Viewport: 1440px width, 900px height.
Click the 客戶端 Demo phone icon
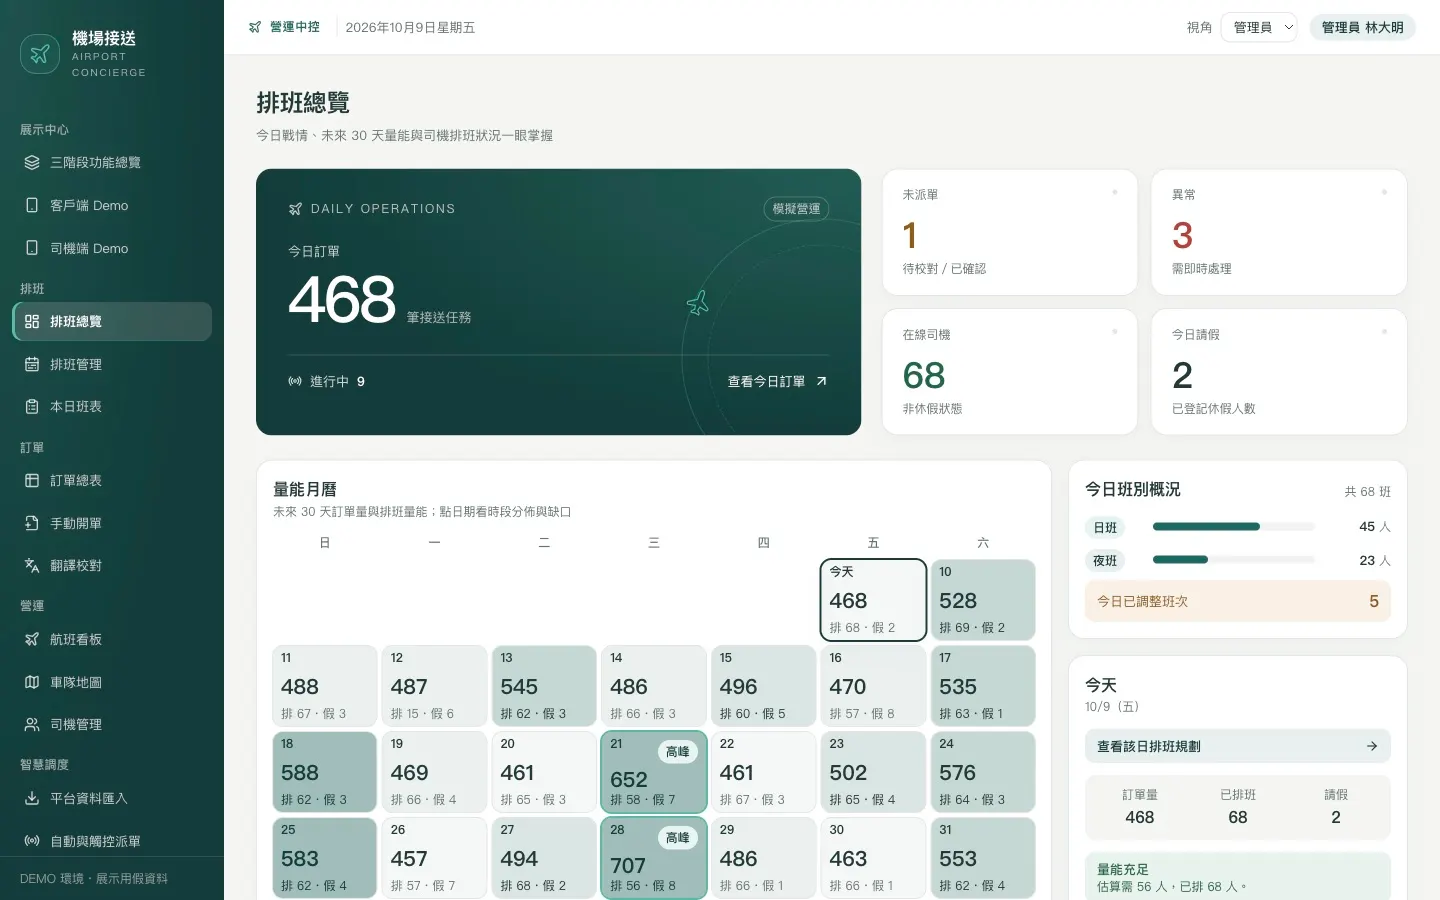pyautogui.click(x=32, y=205)
